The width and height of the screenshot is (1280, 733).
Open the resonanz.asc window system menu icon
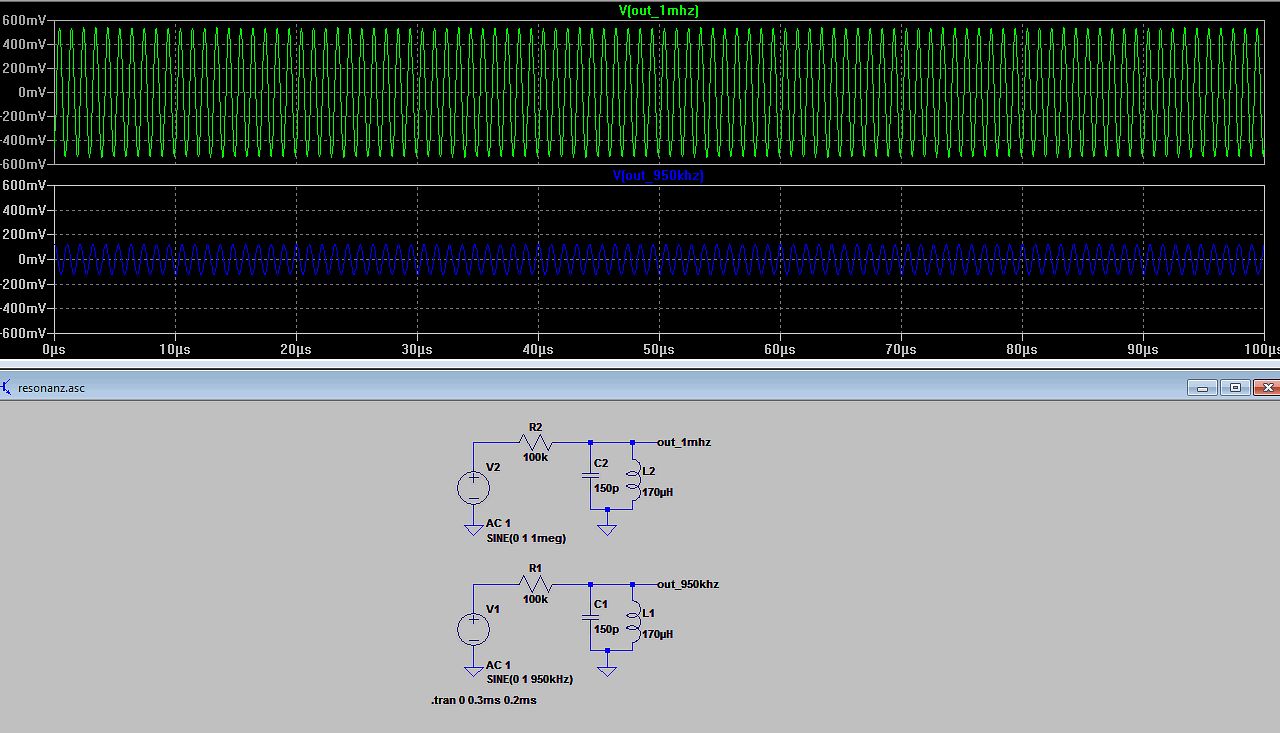(7, 387)
